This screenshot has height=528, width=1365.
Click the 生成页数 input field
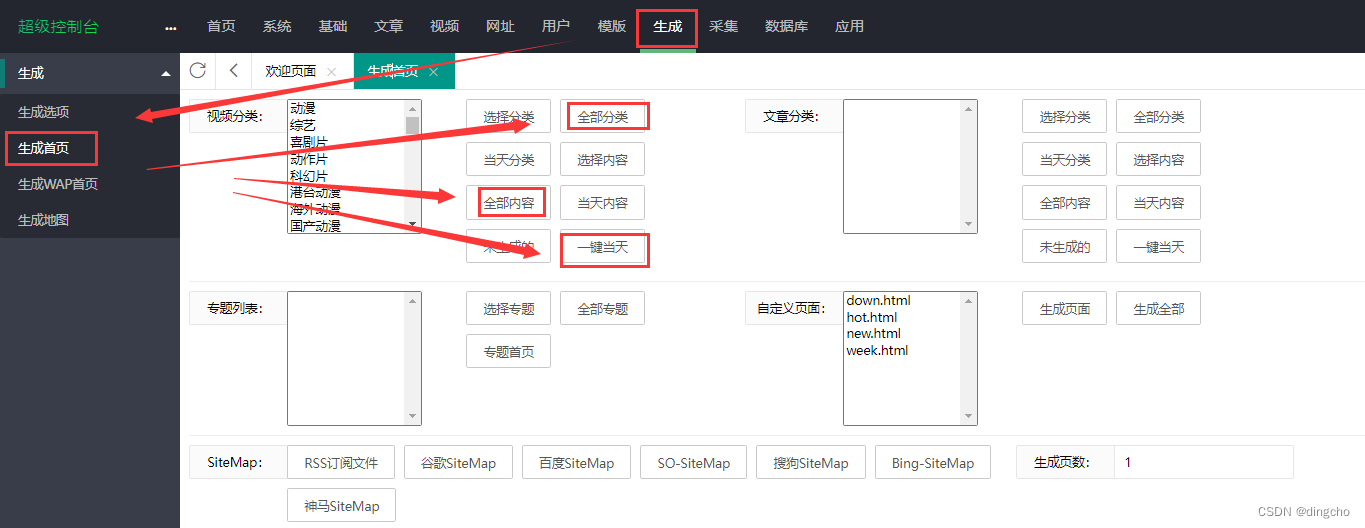tap(1204, 462)
